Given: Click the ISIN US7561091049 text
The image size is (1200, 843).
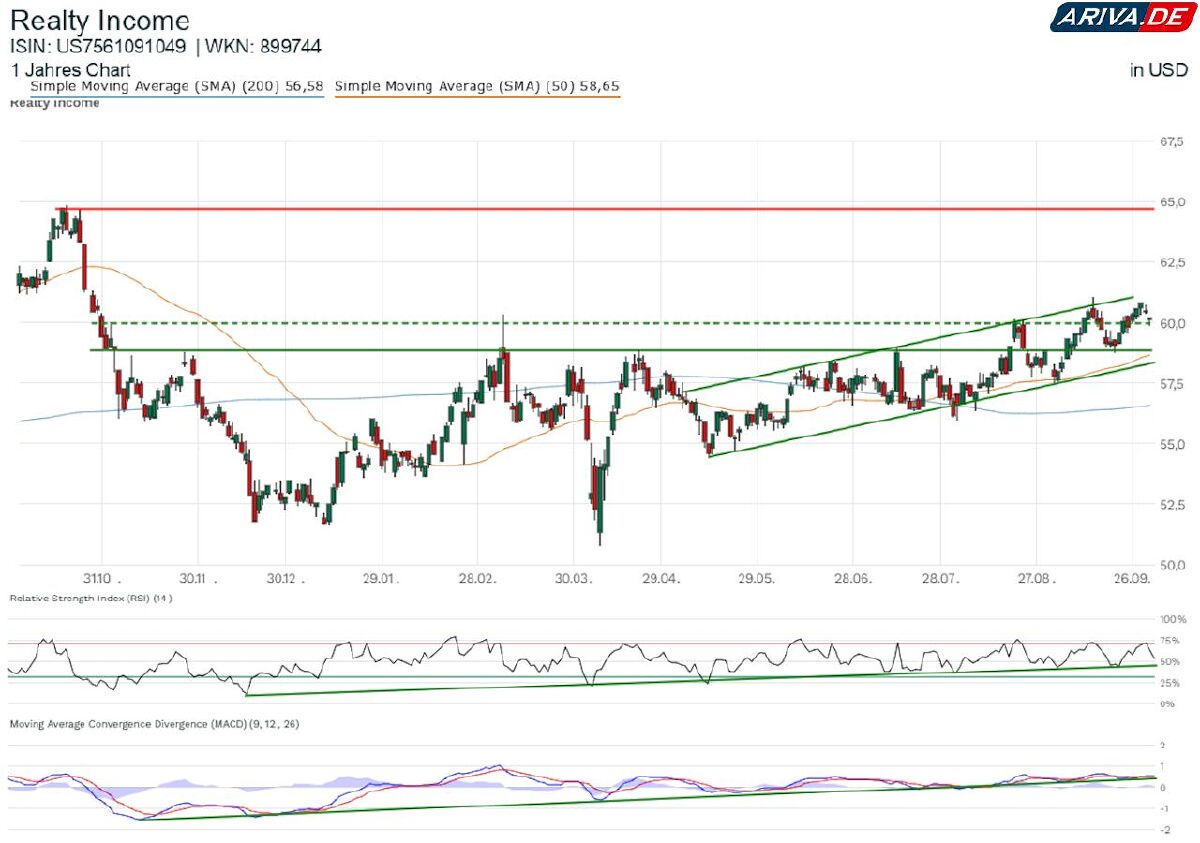Looking at the screenshot, I should pyautogui.click(x=98, y=46).
